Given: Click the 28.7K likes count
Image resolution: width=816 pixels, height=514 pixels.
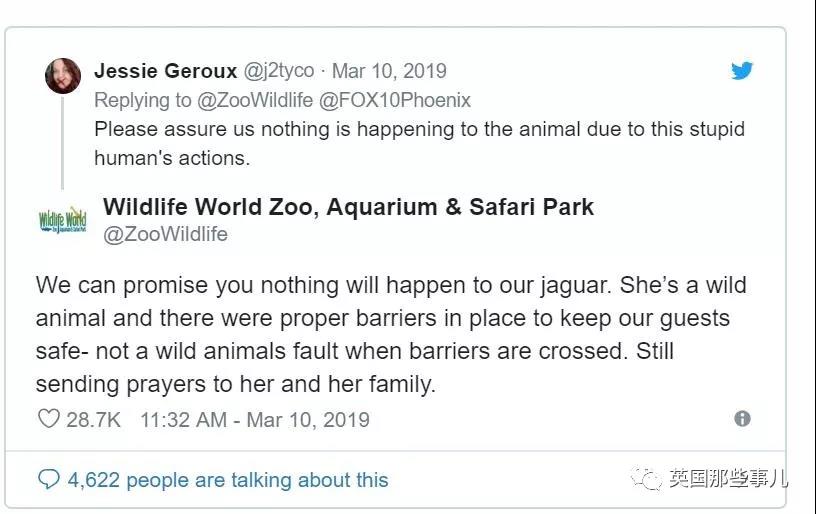Looking at the screenshot, I should click(x=93, y=419).
